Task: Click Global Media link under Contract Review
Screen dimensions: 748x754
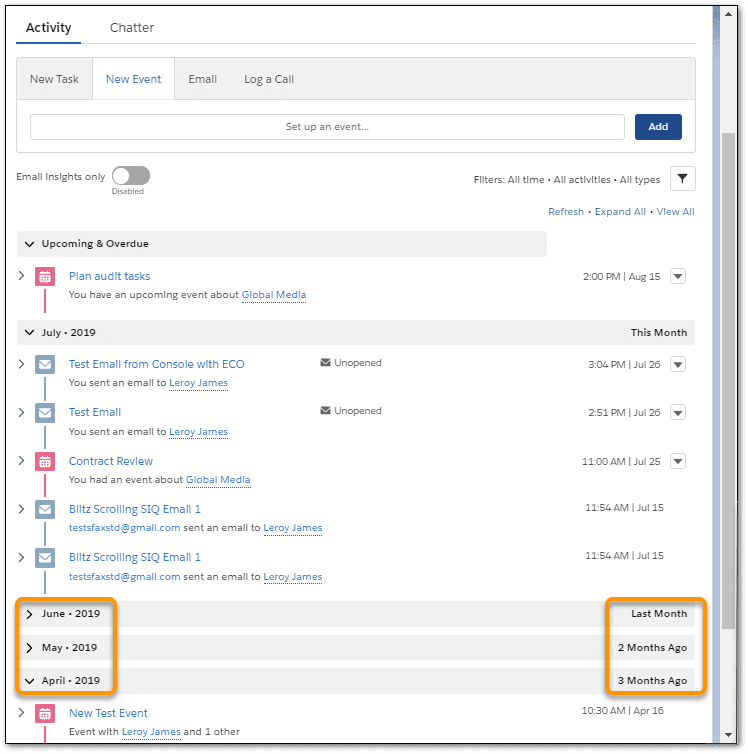Action: pos(218,480)
